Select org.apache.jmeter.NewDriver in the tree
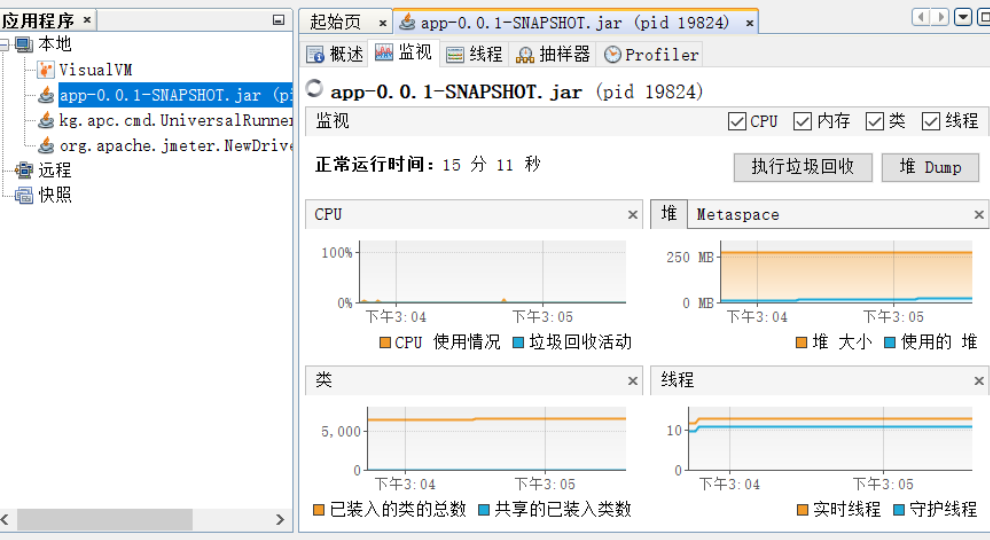Viewport: 990px width, 540px height. point(176,146)
